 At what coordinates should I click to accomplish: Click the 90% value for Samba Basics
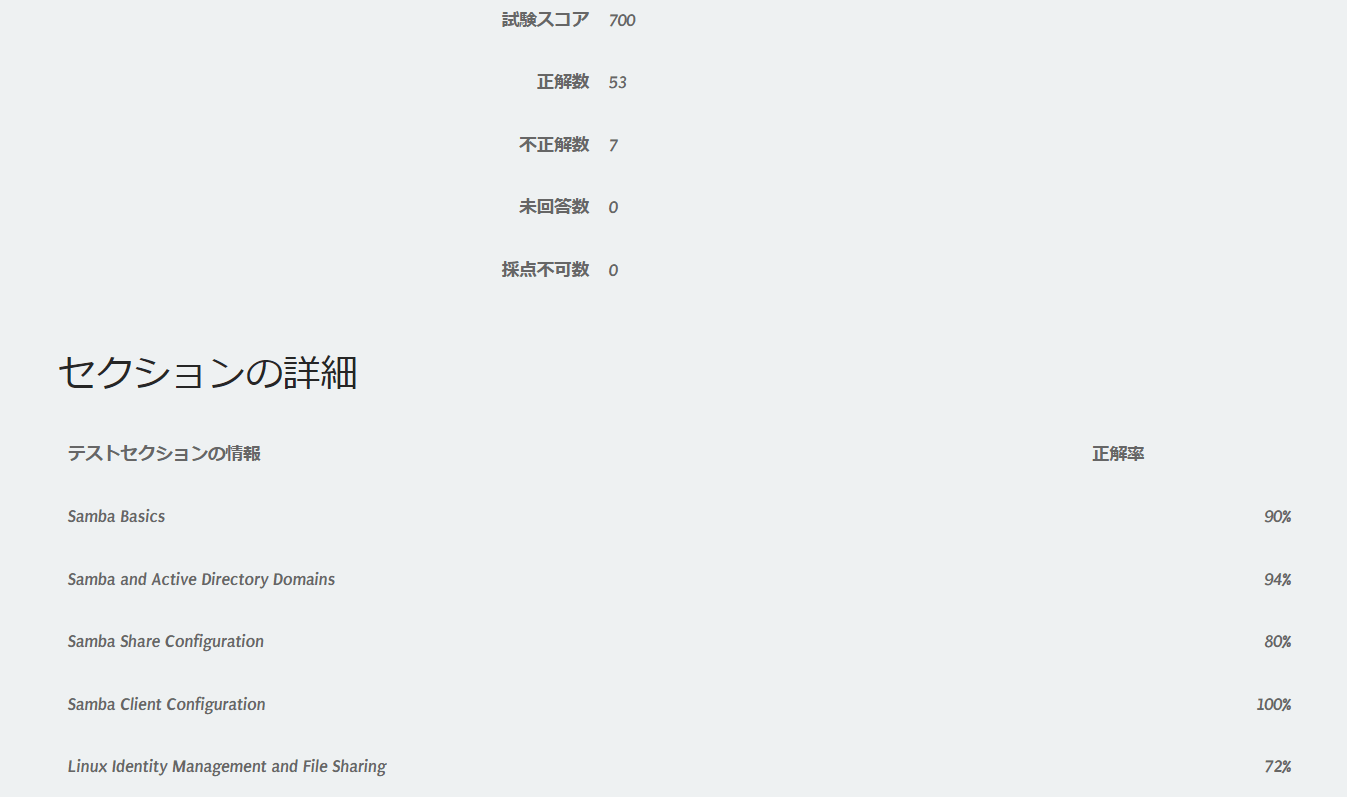(1277, 517)
